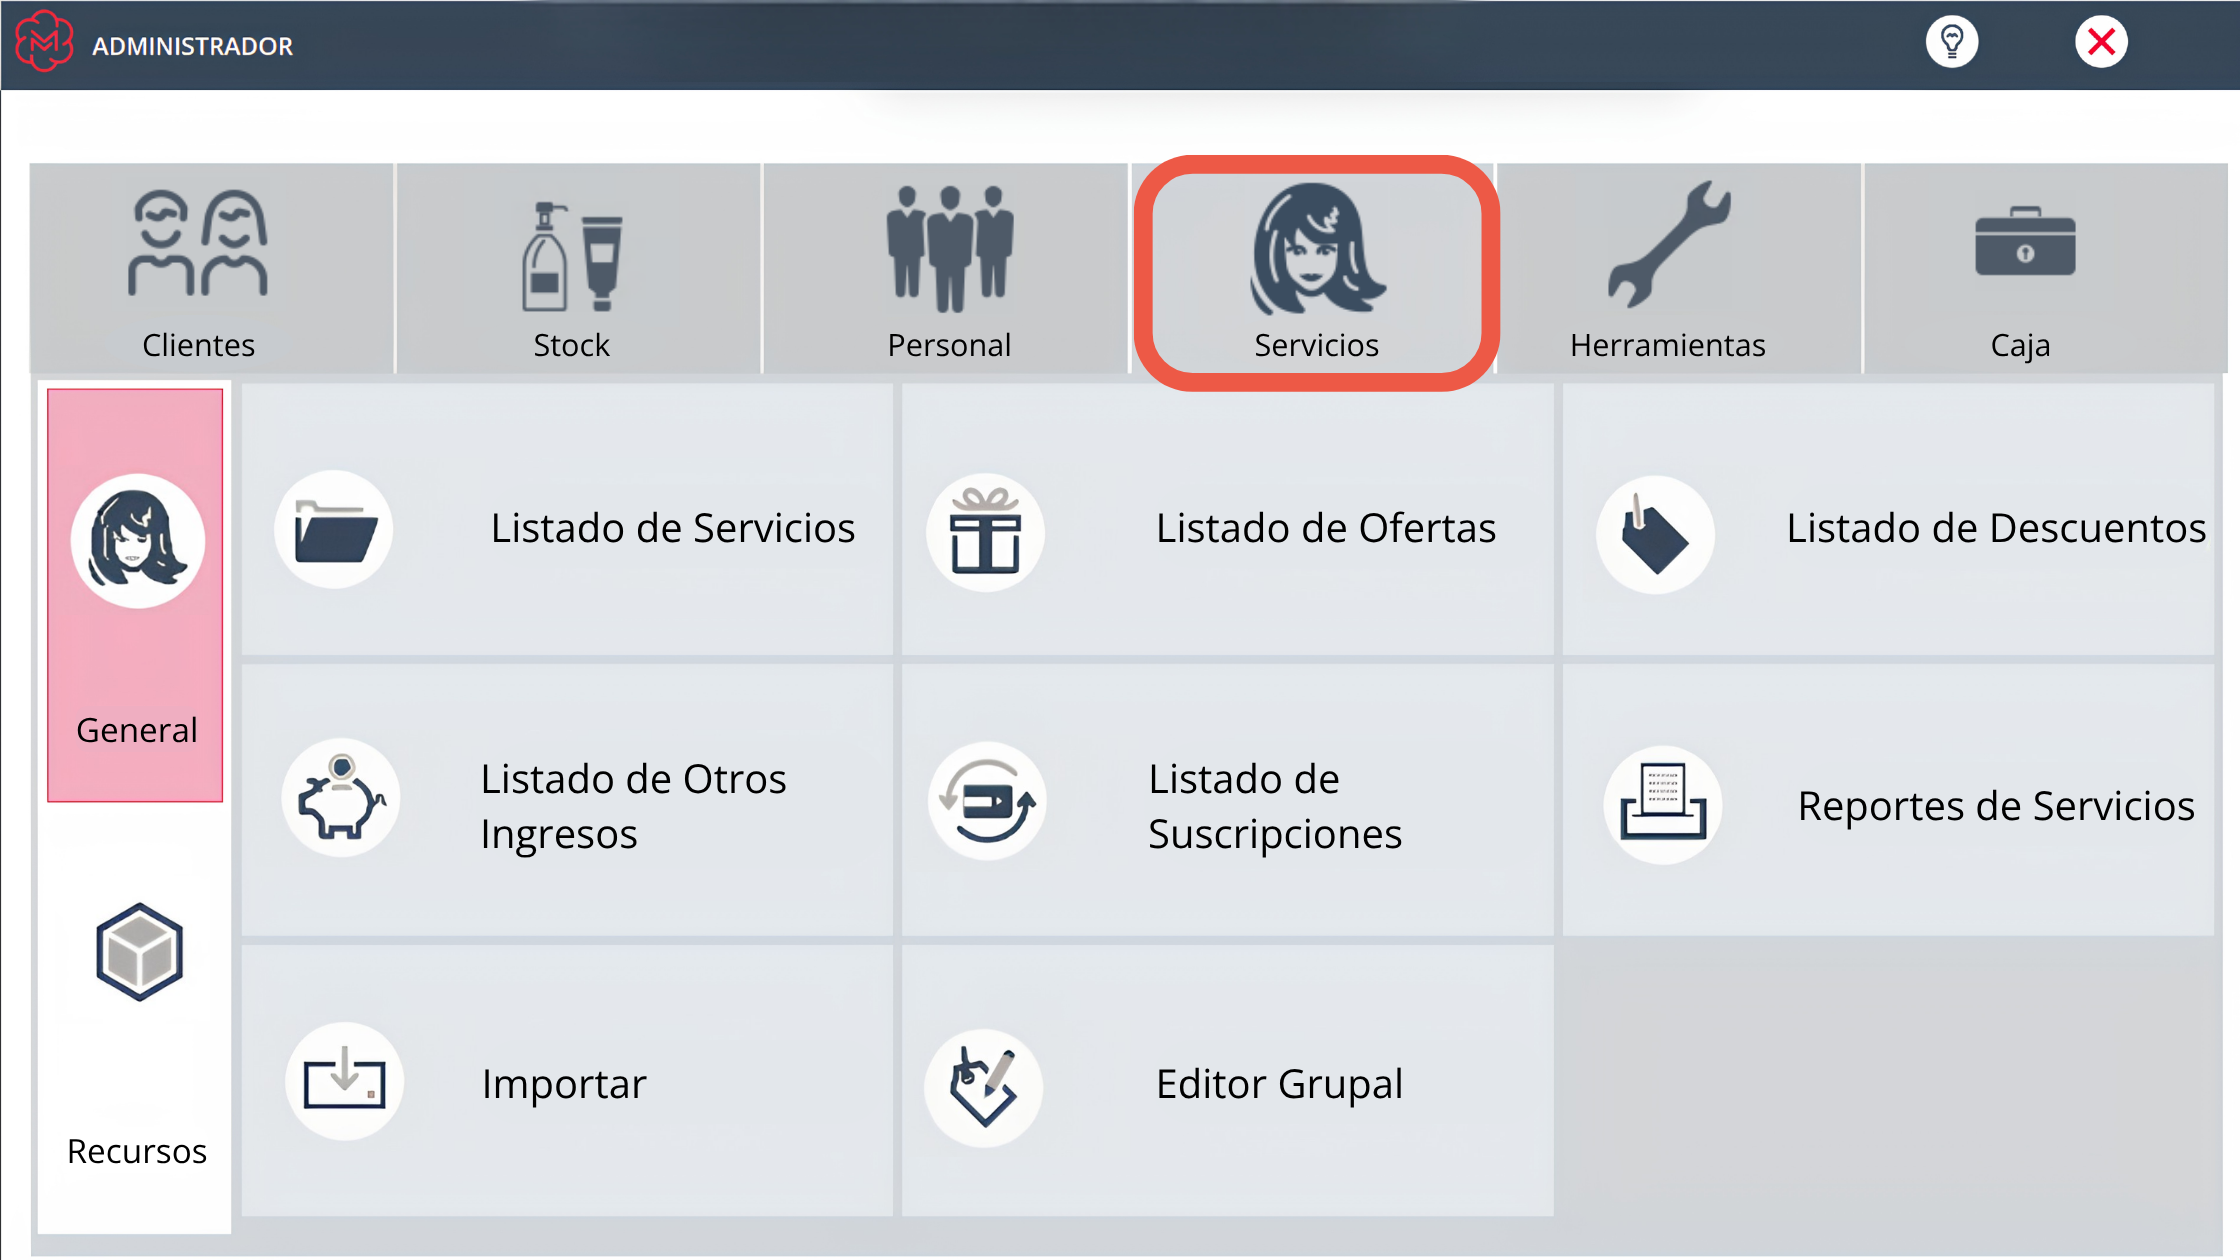Open the Editor Grupal option
Screen dimensions: 2240x1260
coord(1227,1081)
